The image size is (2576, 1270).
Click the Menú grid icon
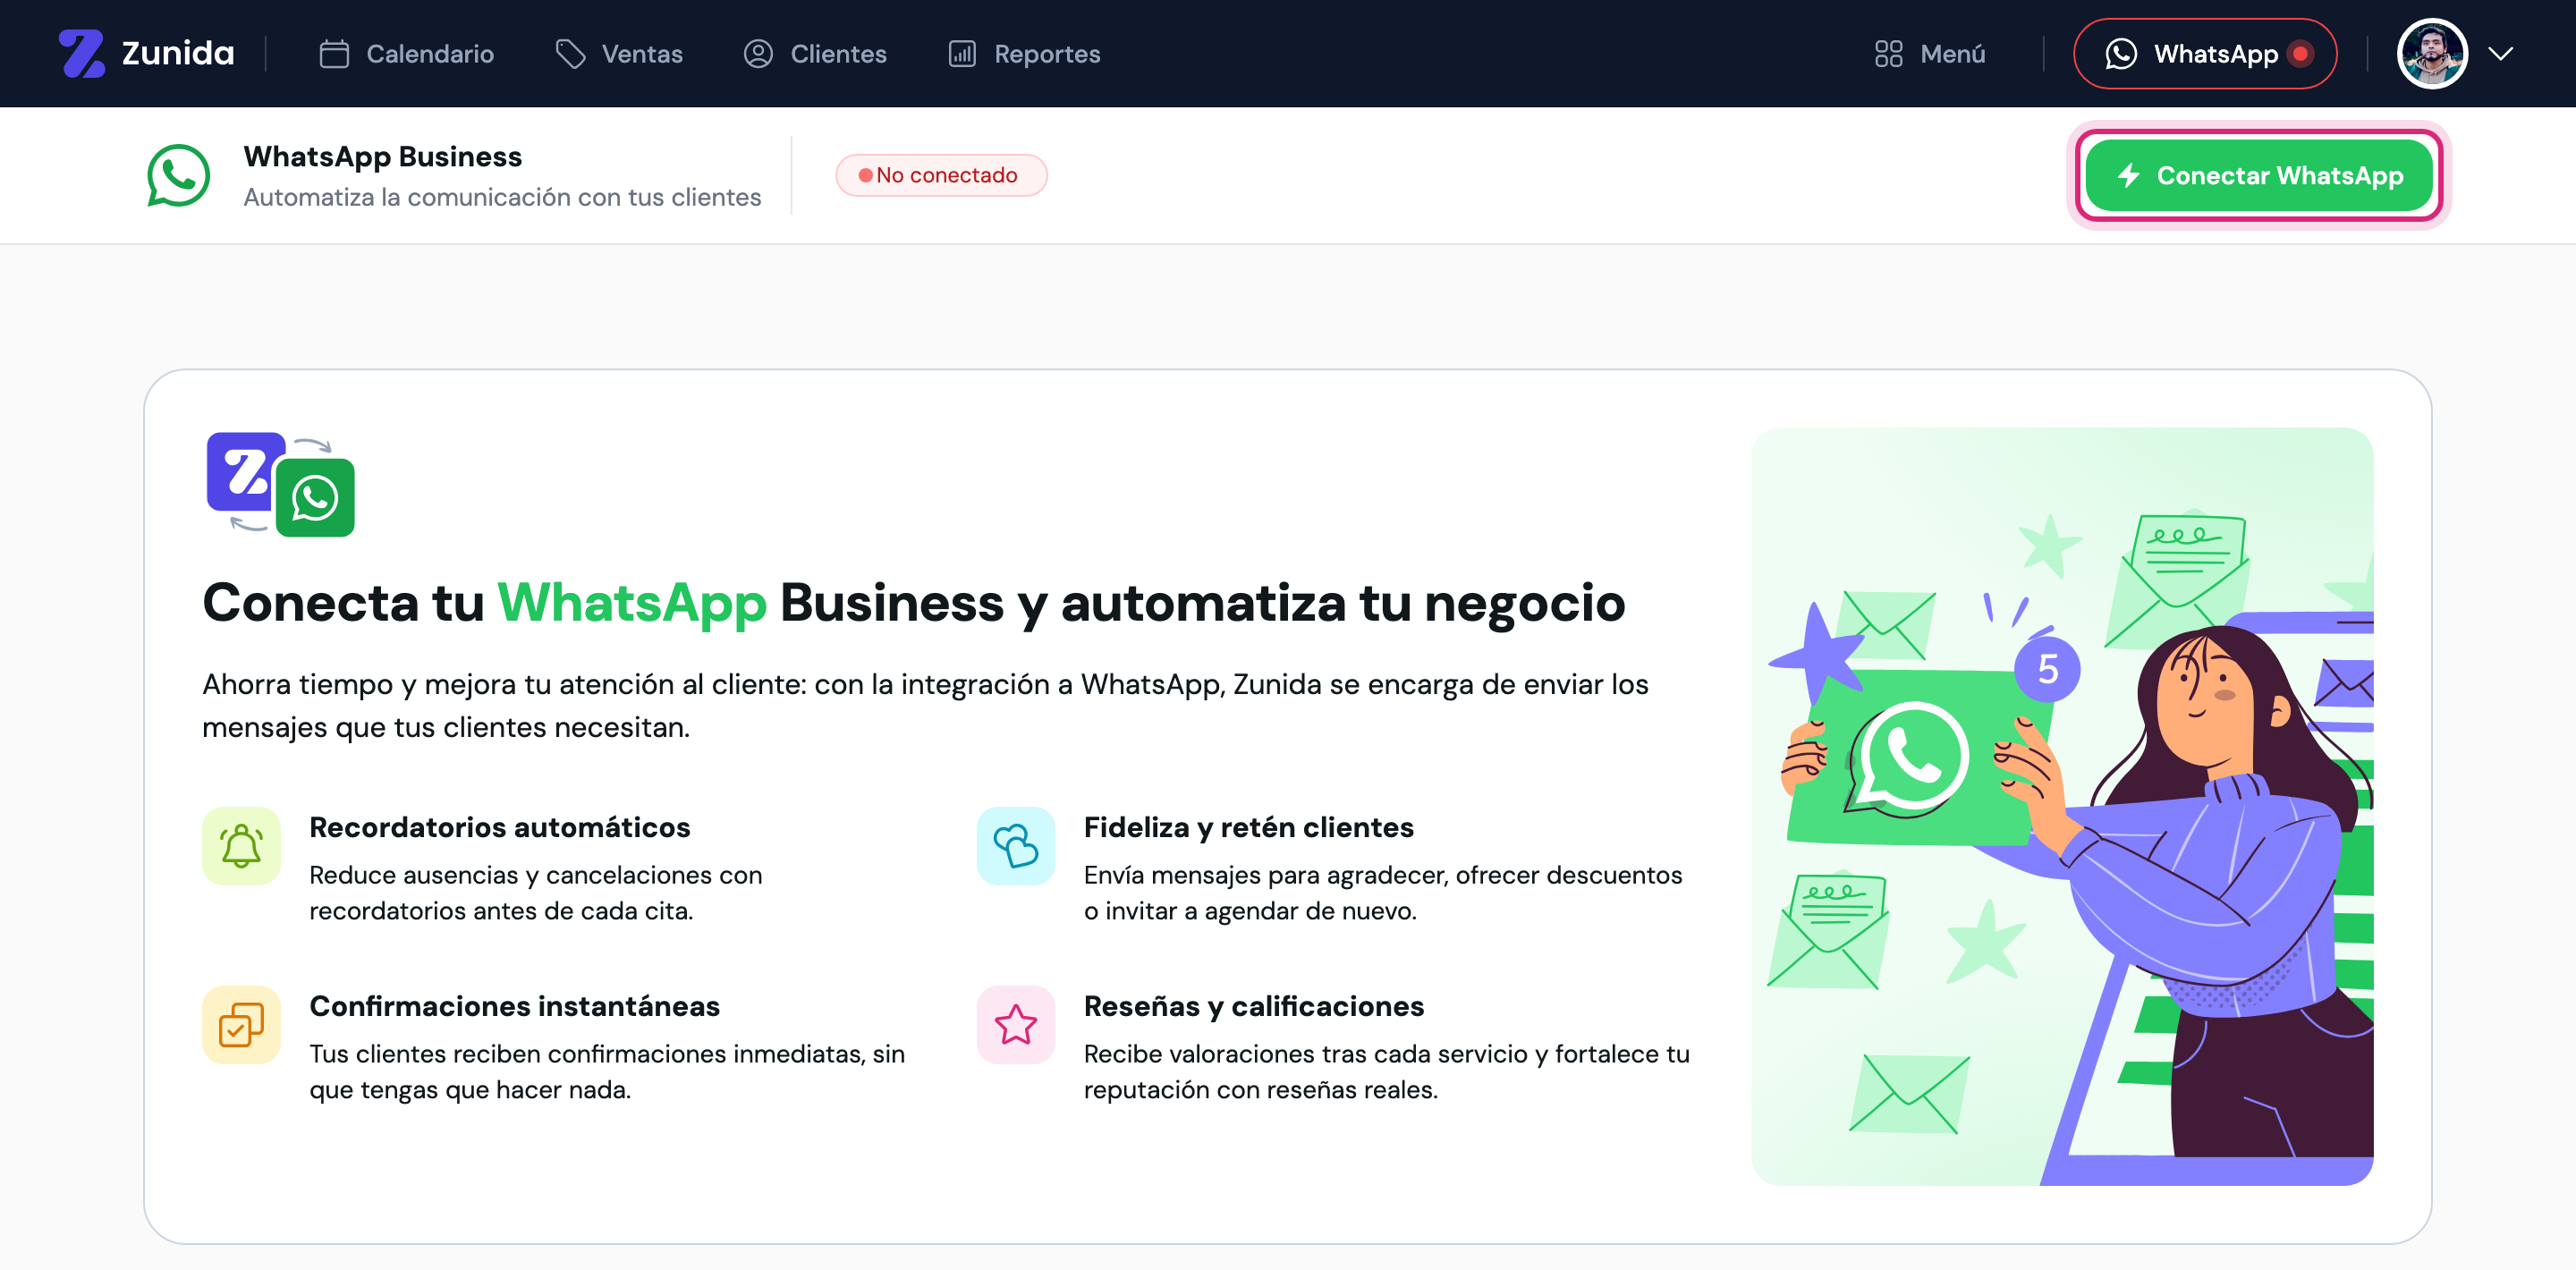pyautogui.click(x=1888, y=54)
